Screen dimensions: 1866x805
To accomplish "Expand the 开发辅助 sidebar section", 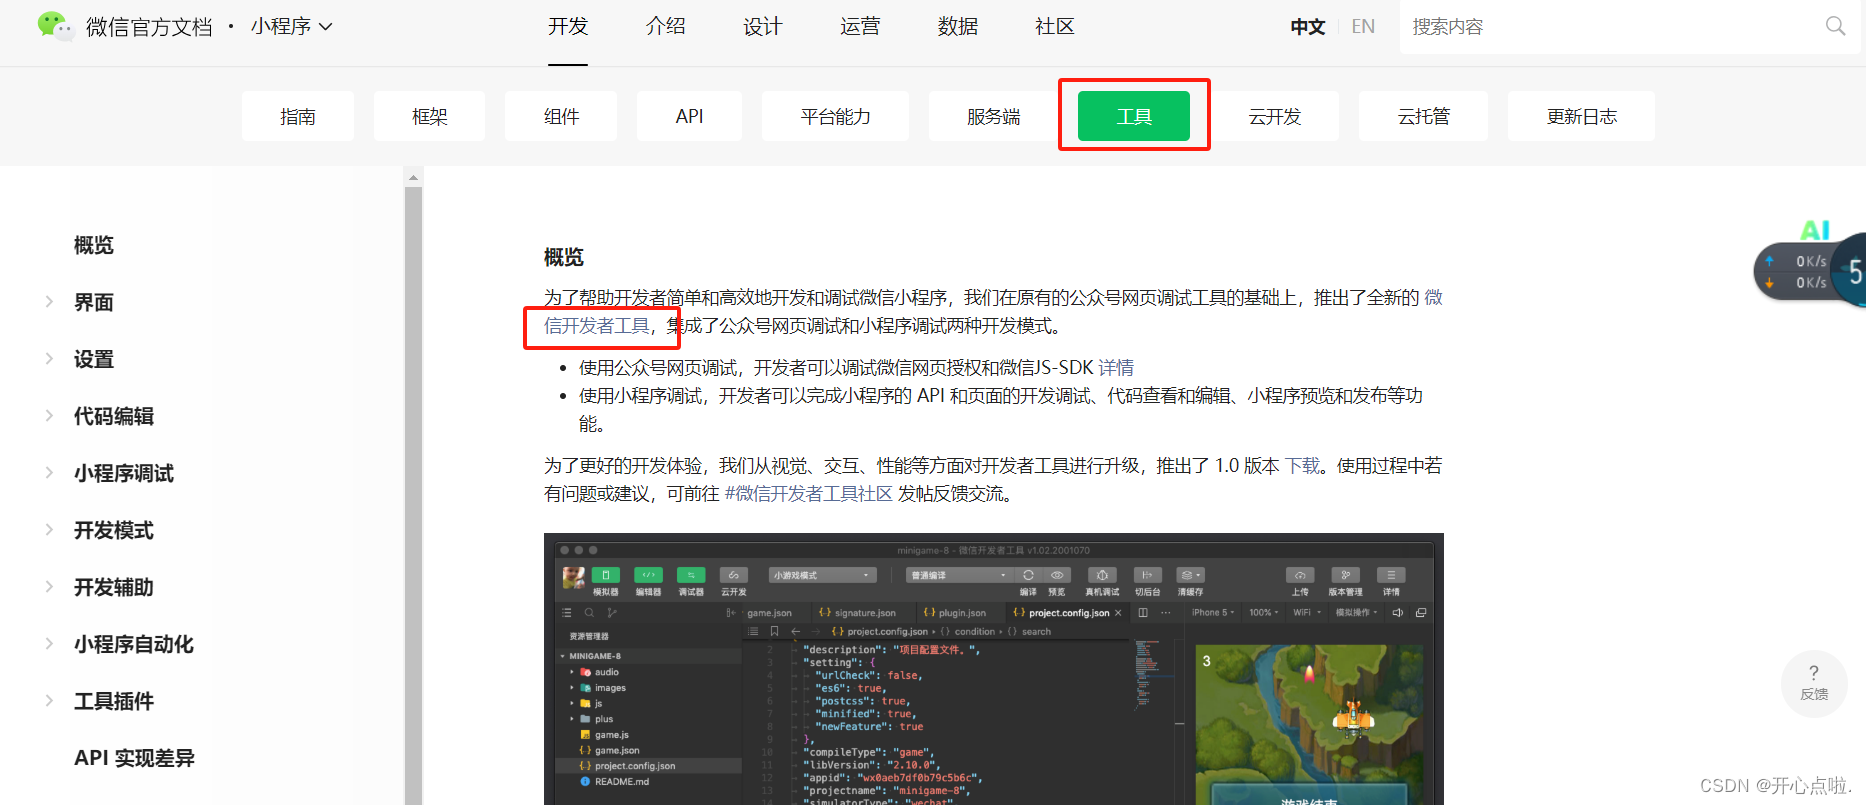I will click(49, 586).
